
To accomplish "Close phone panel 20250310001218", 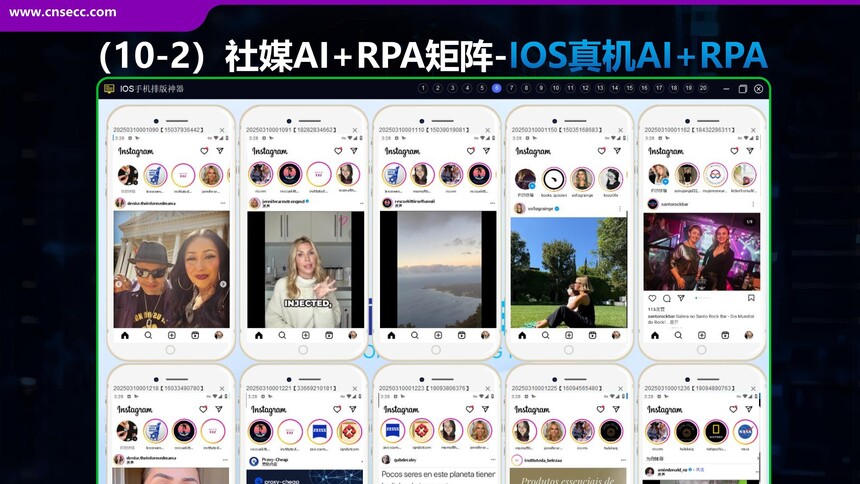I will [222, 389].
